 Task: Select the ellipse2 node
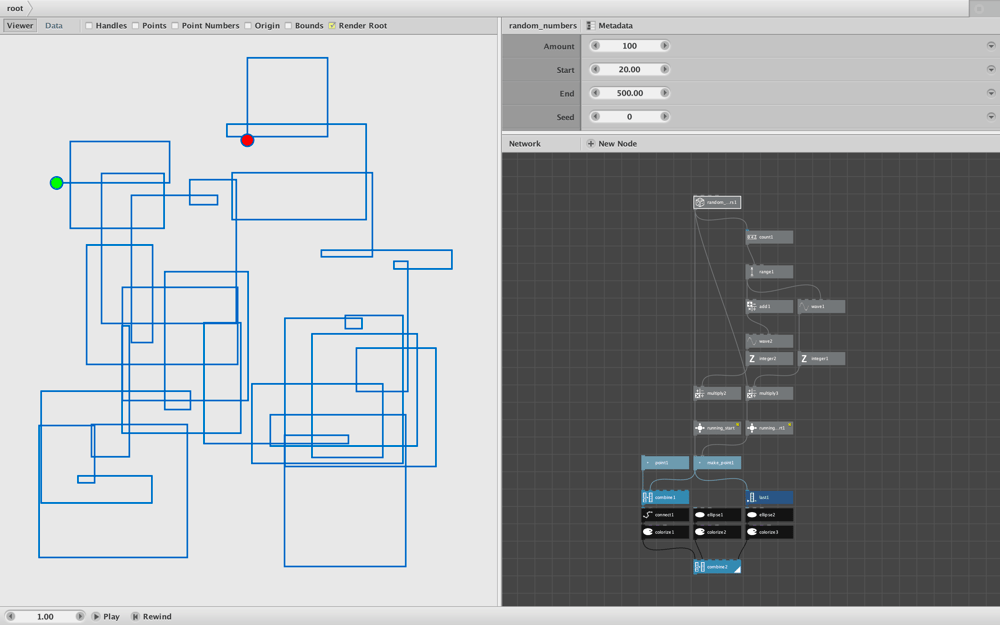[769, 515]
